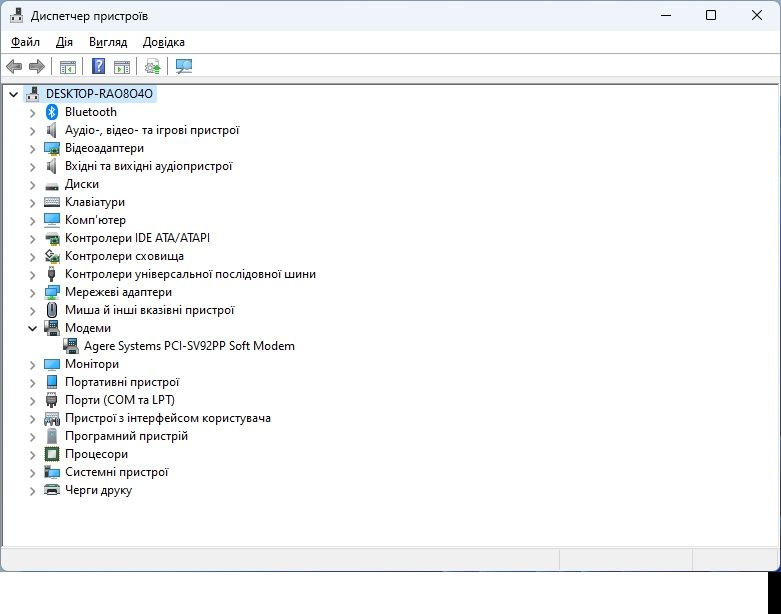Expand Пристрої з інтерфейсом користувача

coord(32,418)
